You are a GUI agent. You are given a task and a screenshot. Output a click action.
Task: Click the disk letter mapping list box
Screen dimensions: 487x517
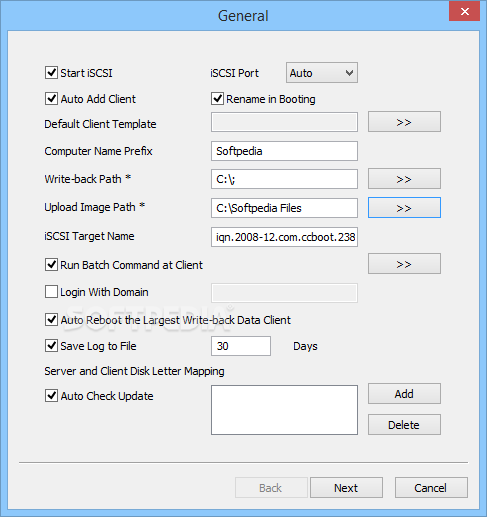tap(284, 410)
